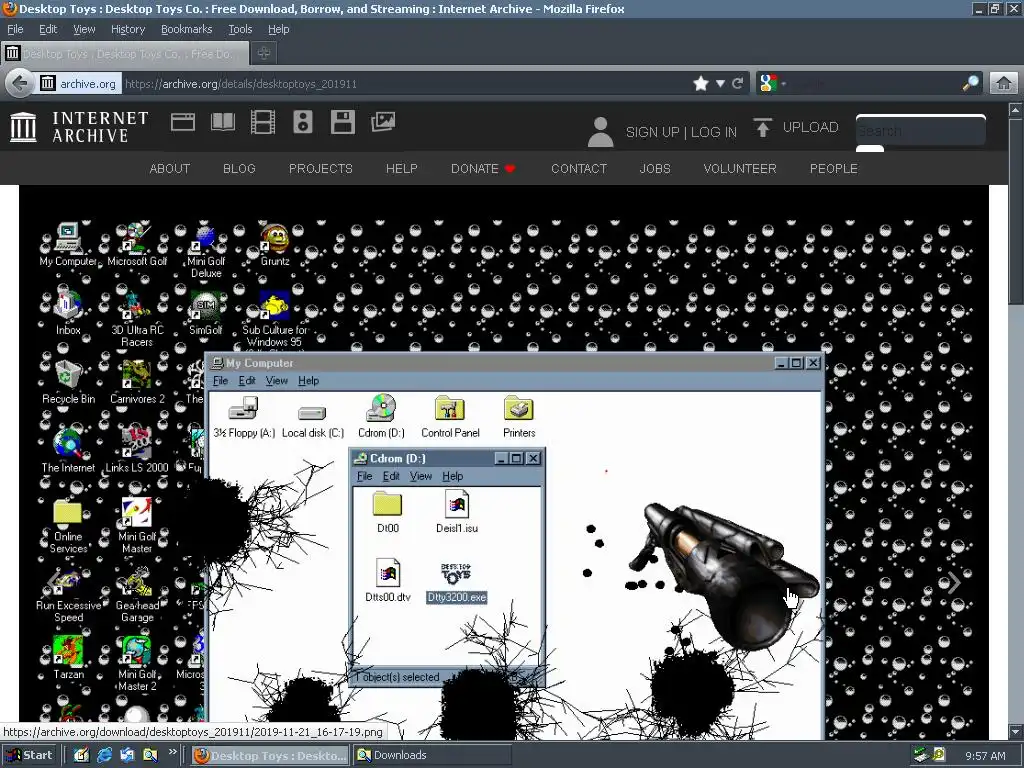This screenshot has width=1024, height=768.
Task: Open the Firefox Help menu
Action: pos(278,29)
